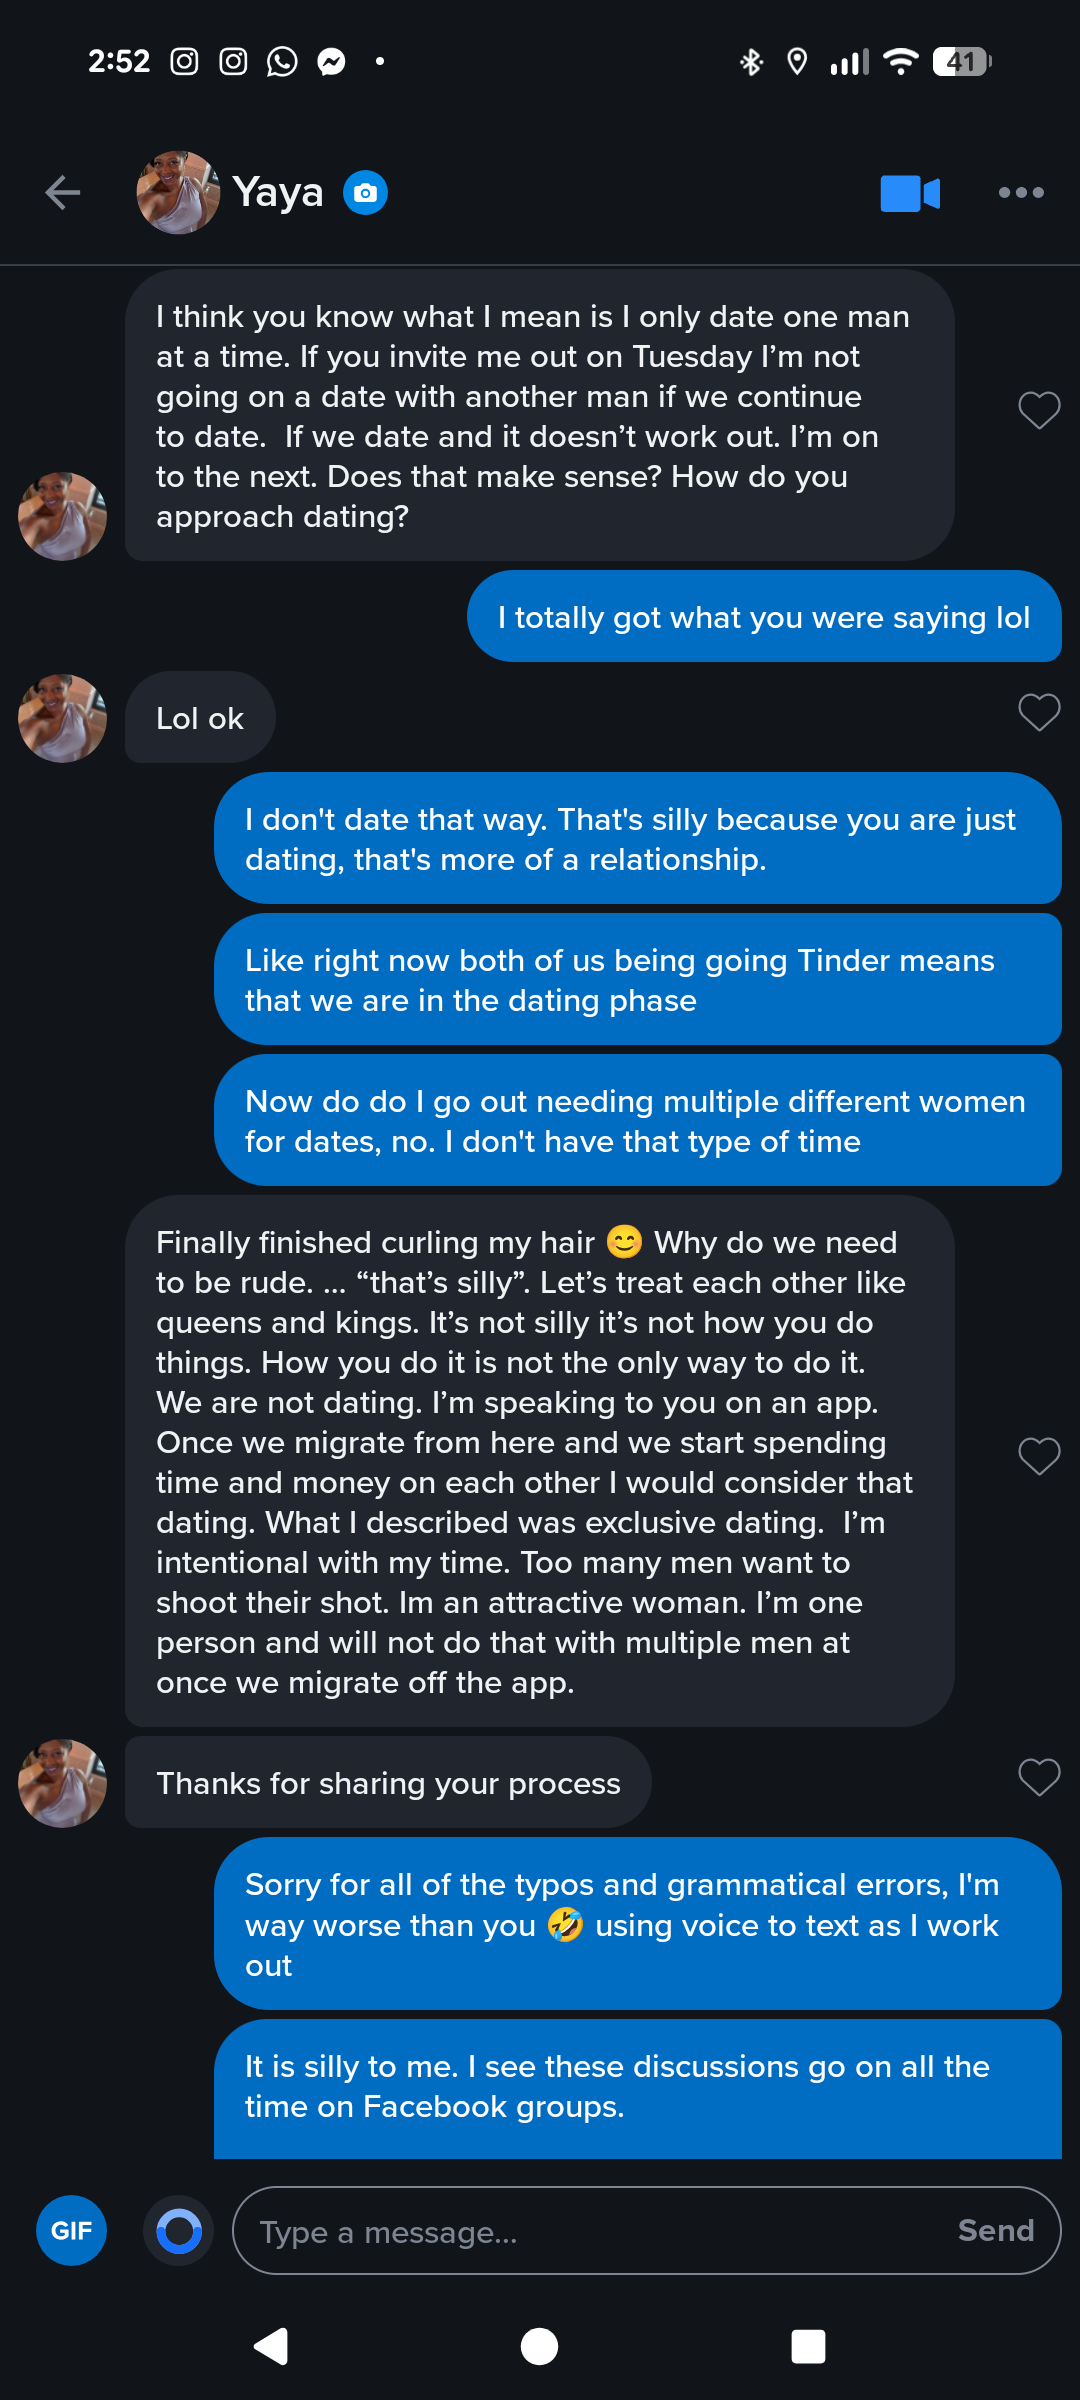1080x2400 pixels.
Task: Open the GIF picker
Action: 71,2230
